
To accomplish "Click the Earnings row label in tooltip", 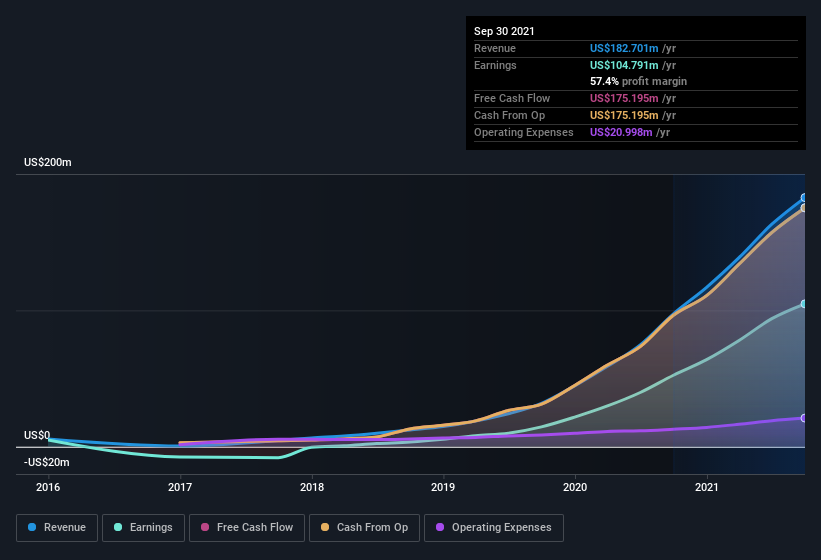I will (495, 65).
